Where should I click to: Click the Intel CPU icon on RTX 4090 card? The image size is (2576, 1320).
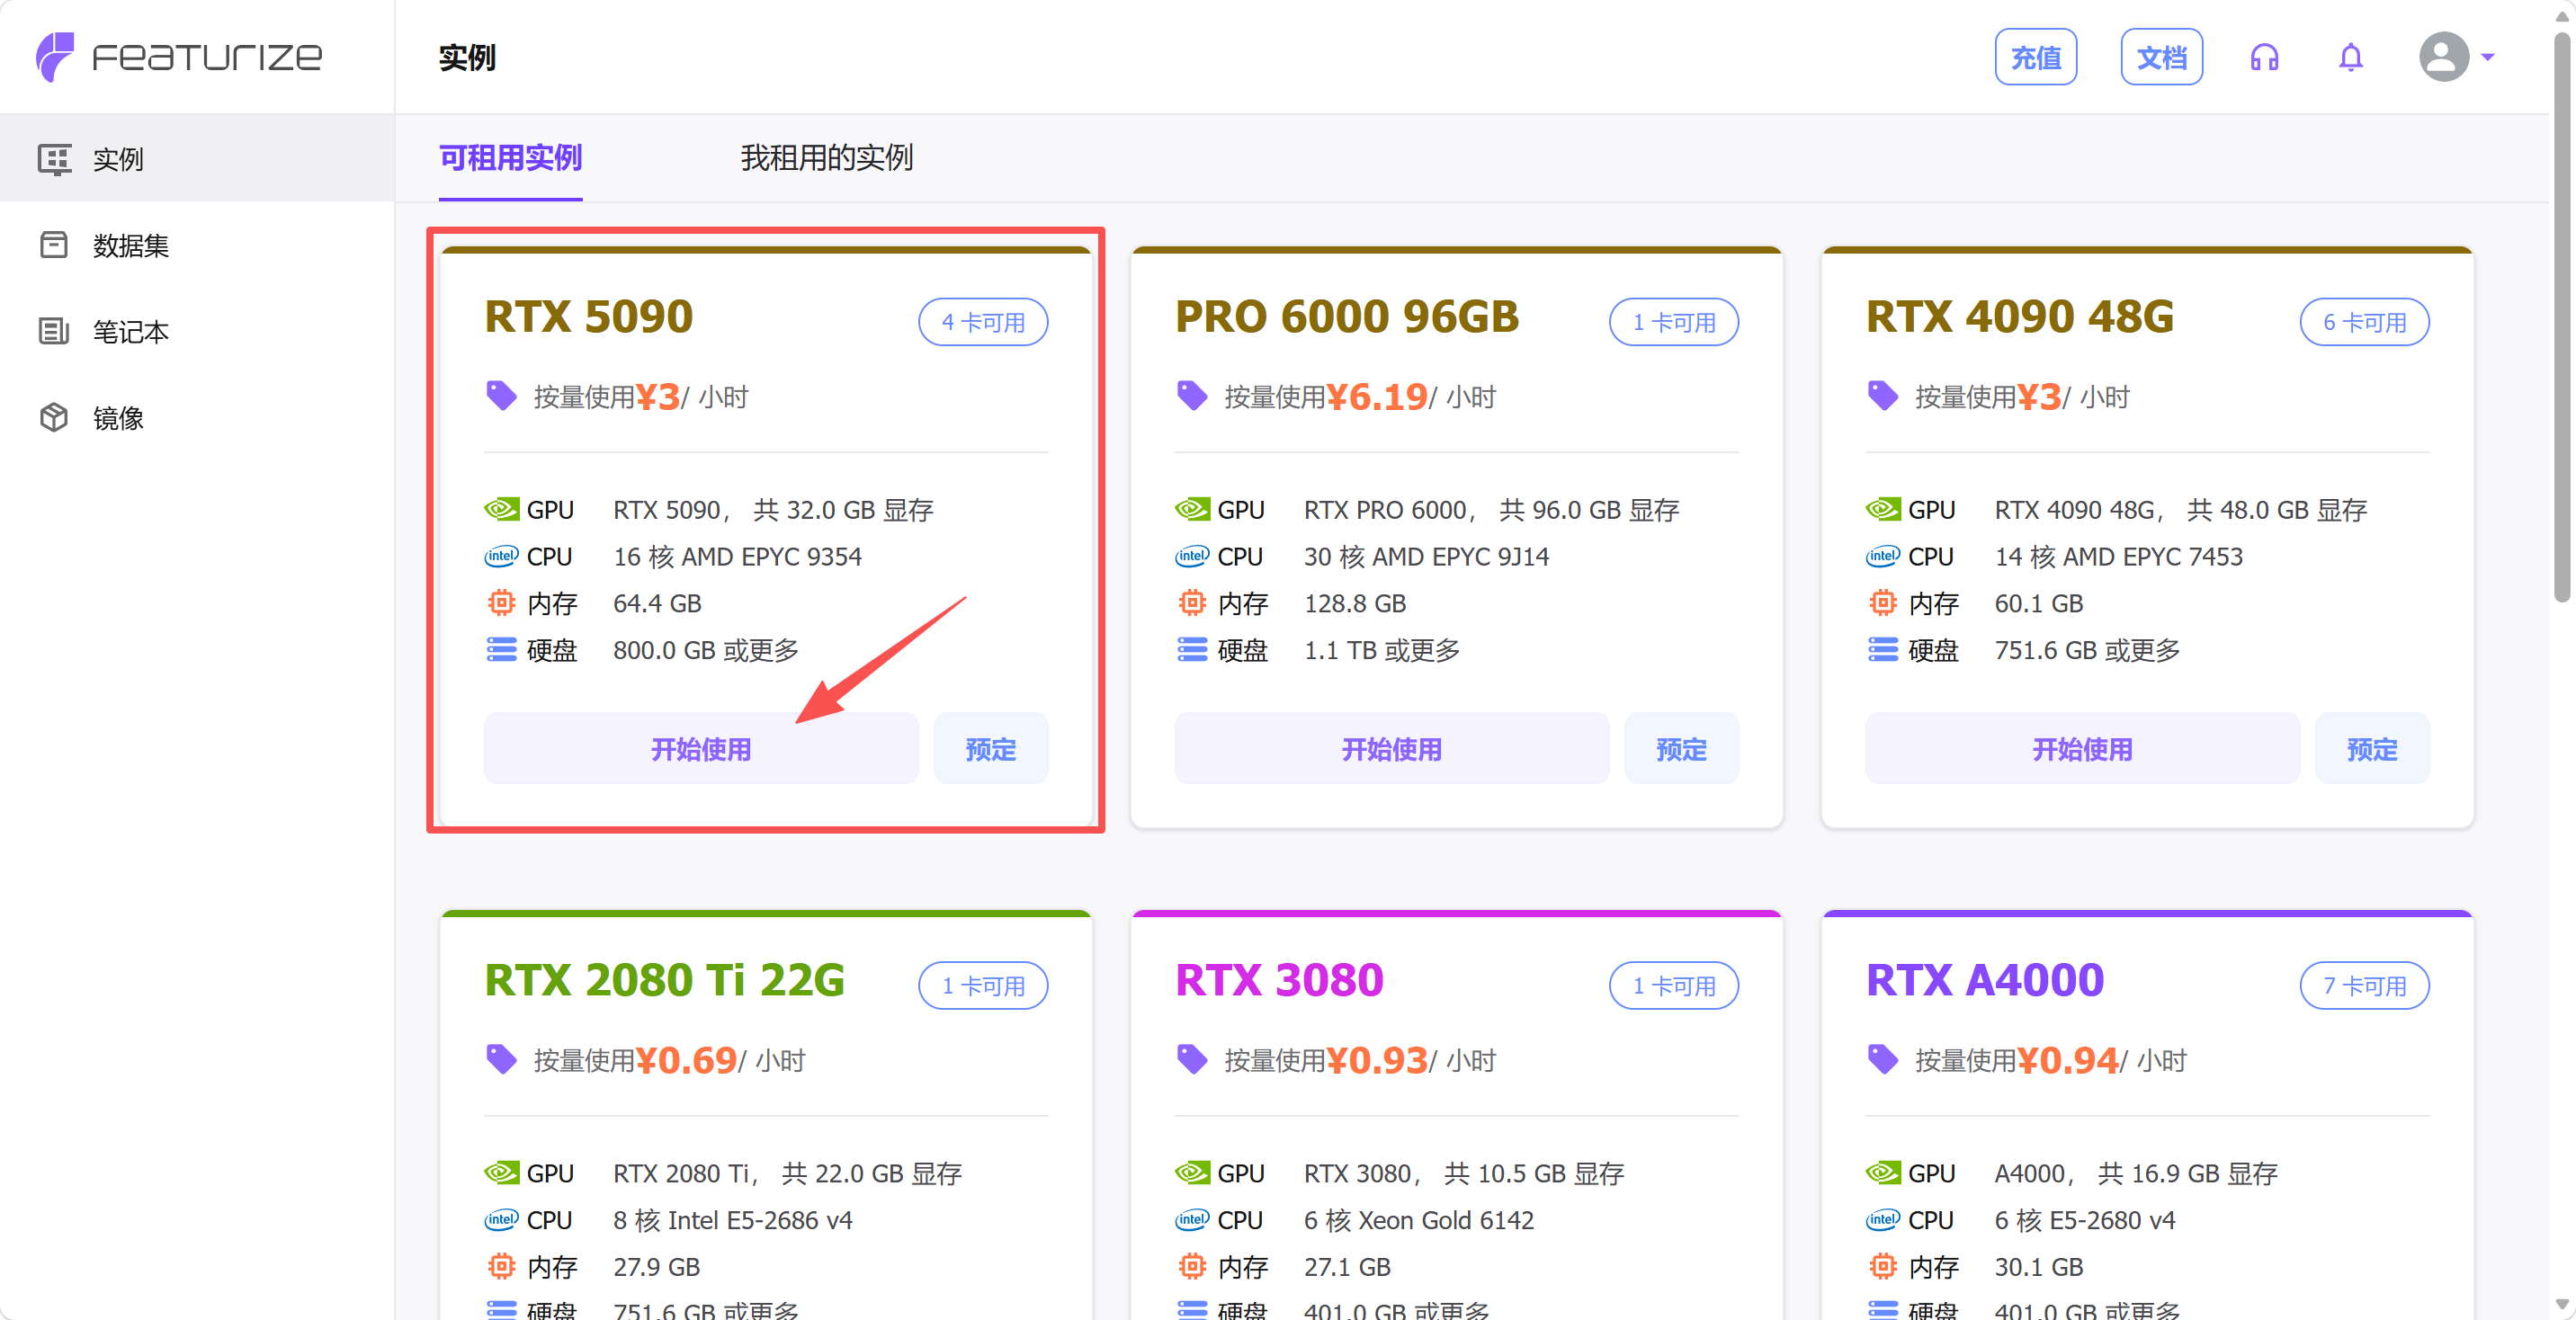coord(1883,556)
